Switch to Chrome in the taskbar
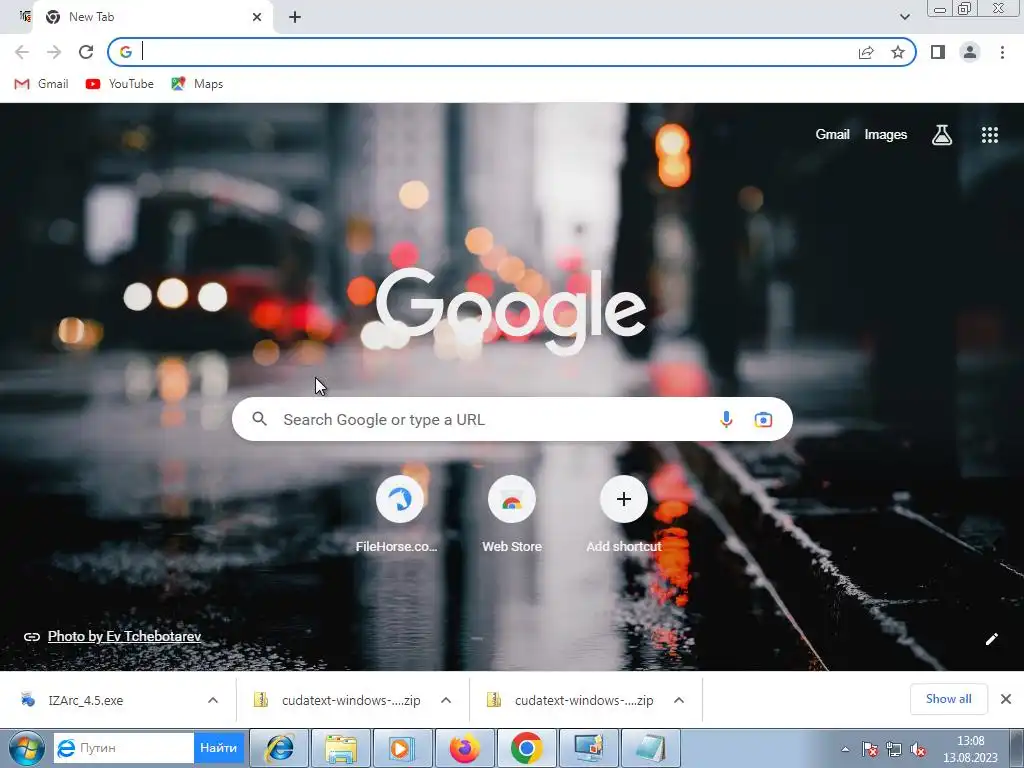 (526, 748)
